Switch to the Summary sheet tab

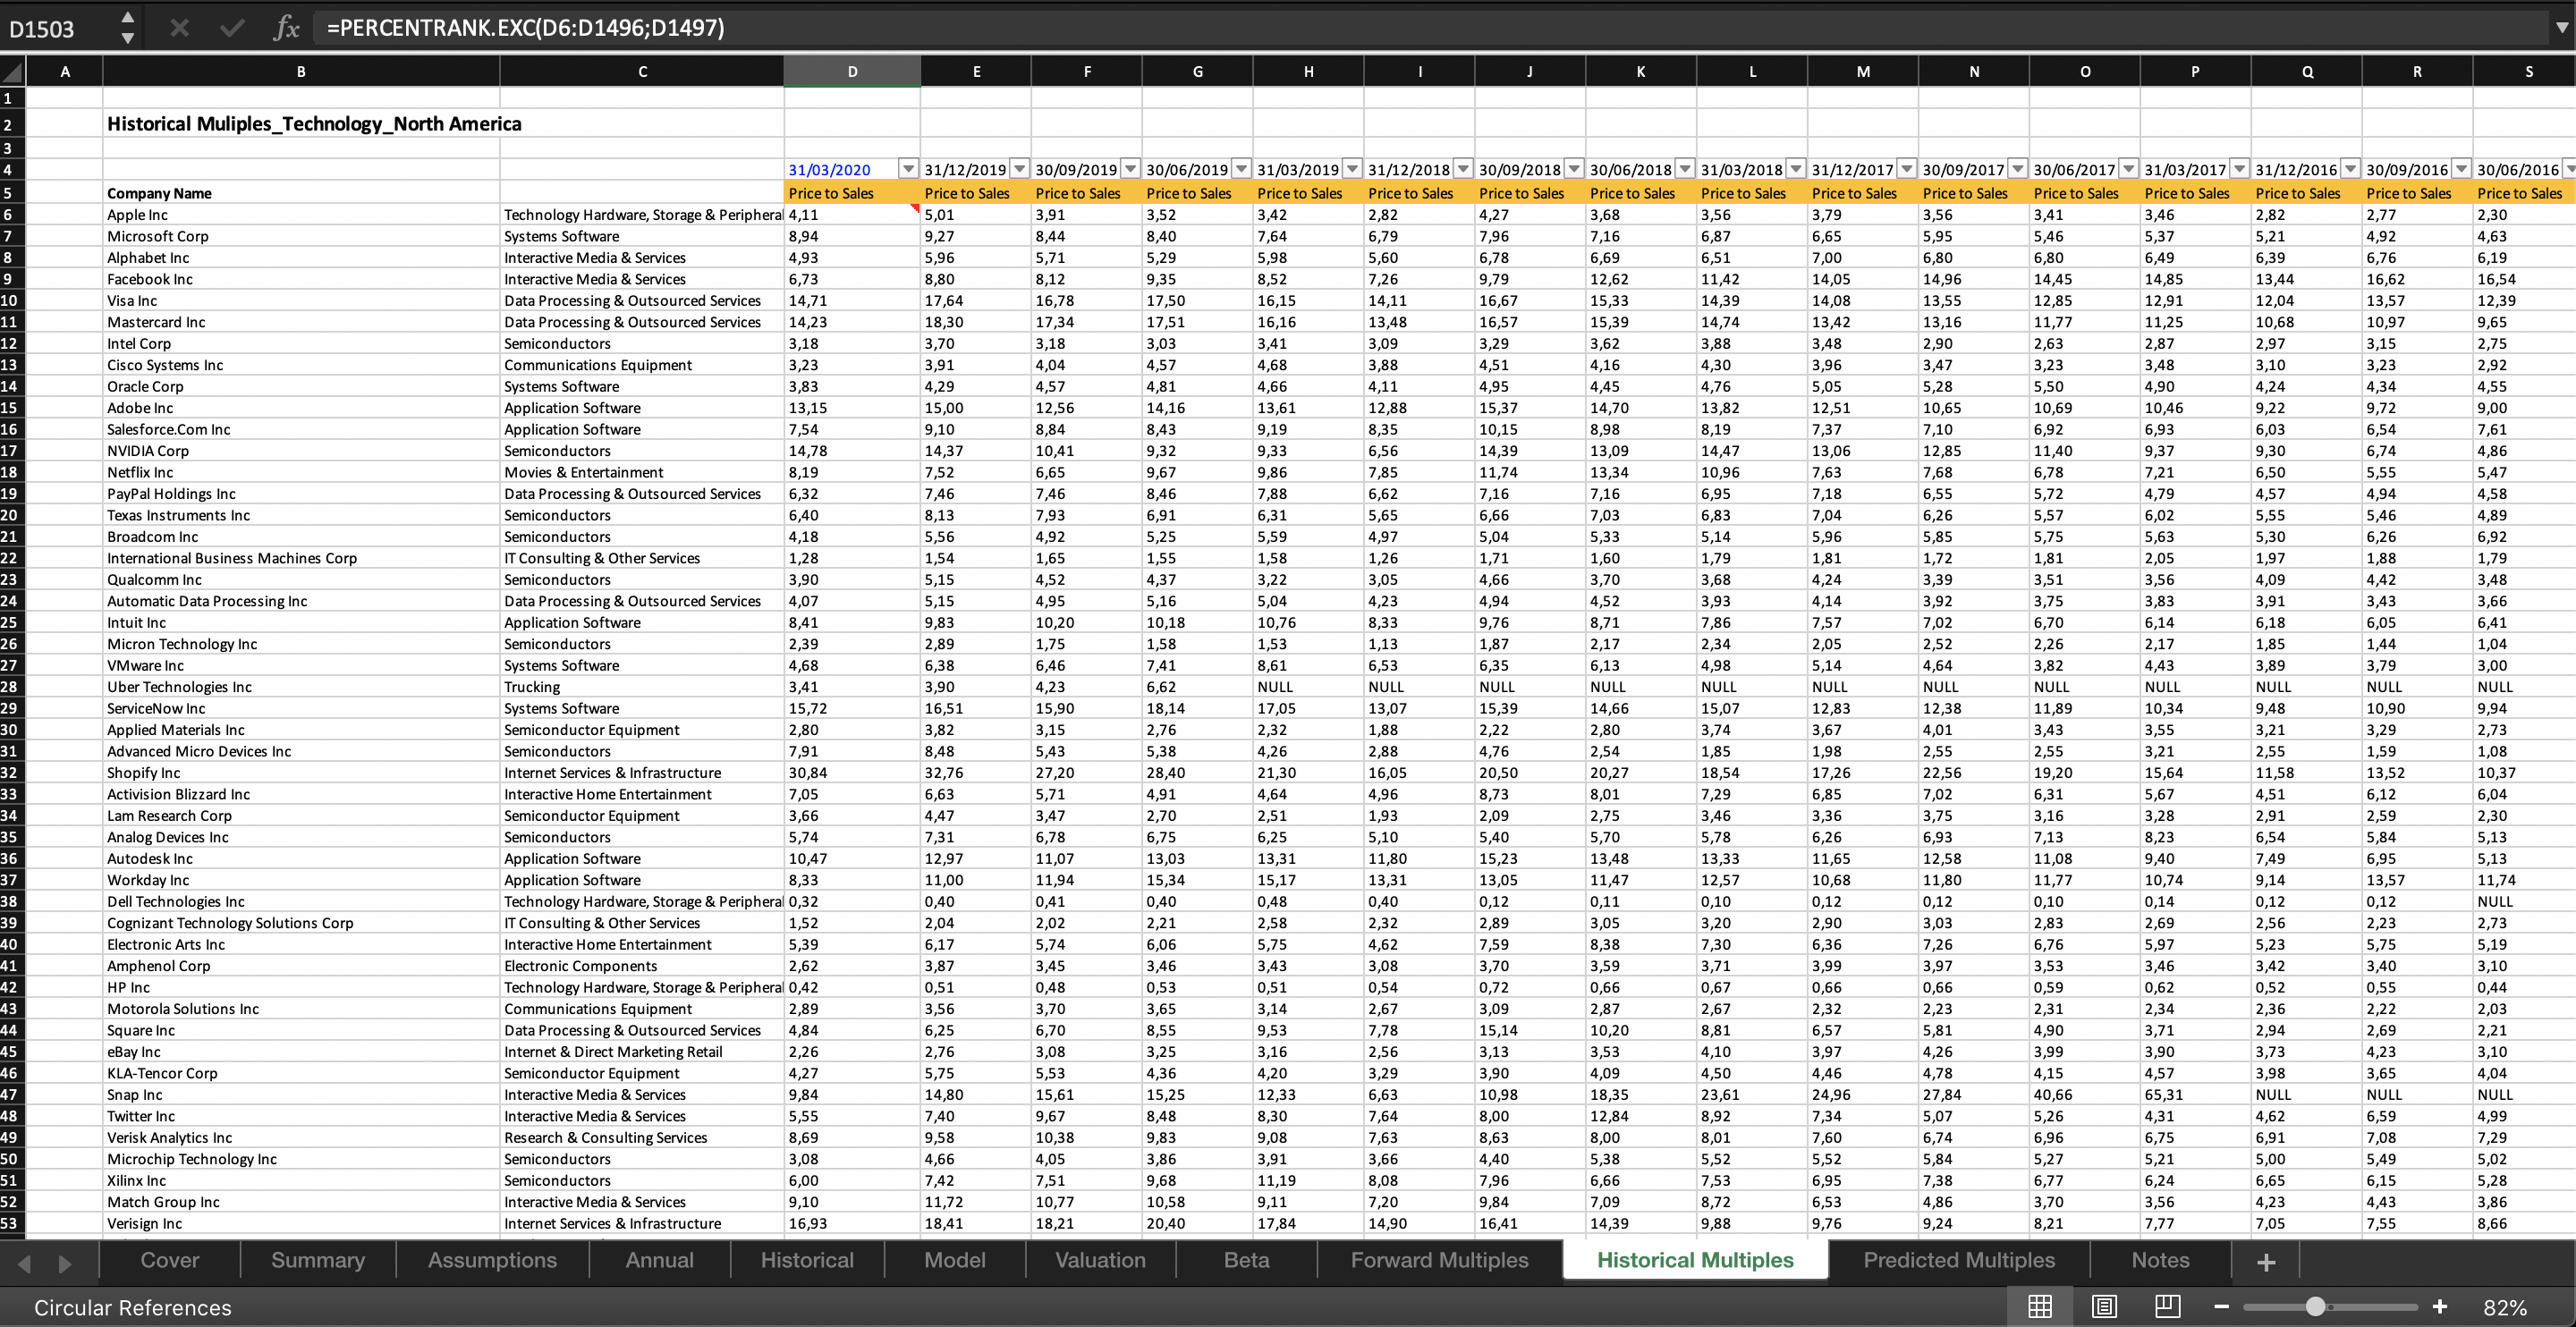point(318,1260)
